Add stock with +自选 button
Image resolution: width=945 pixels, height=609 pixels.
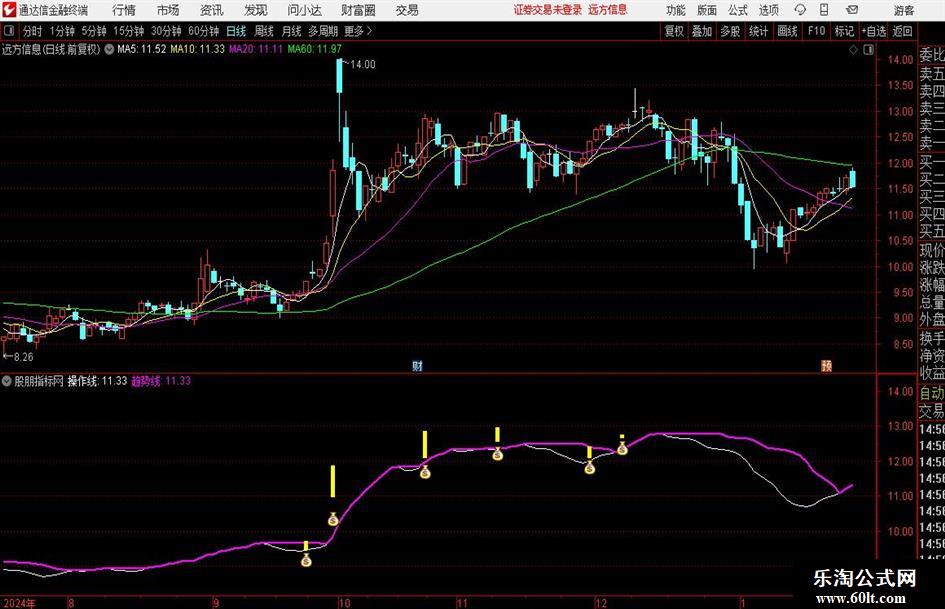coord(873,31)
